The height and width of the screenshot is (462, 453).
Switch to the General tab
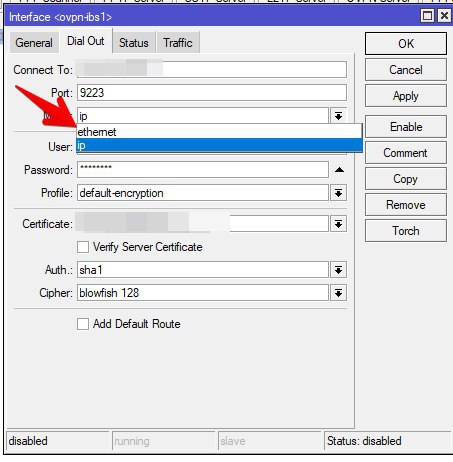34,43
